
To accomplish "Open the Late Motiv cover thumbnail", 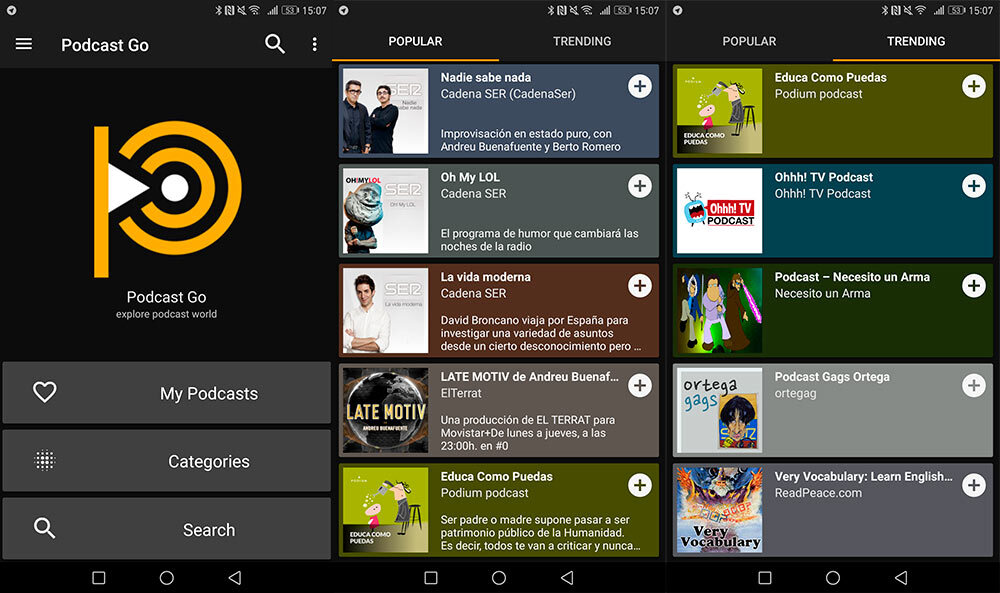I will [x=385, y=410].
